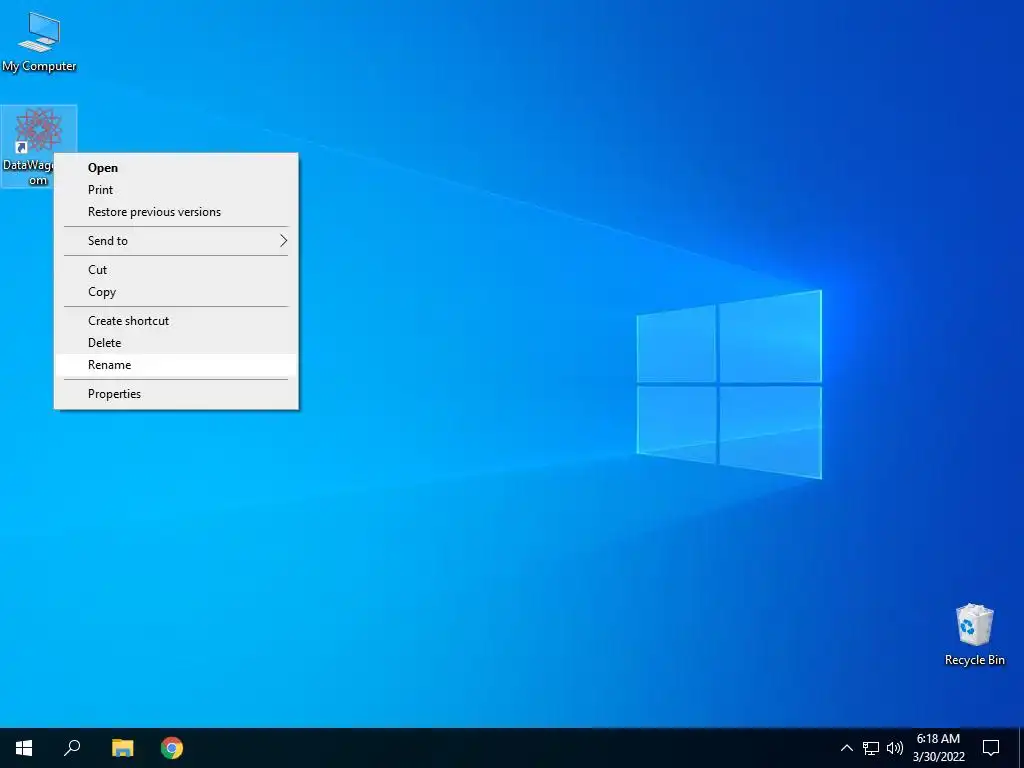Image resolution: width=1024 pixels, height=768 pixels.
Task: Open the Action Center notifications icon
Action: point(991,748)
